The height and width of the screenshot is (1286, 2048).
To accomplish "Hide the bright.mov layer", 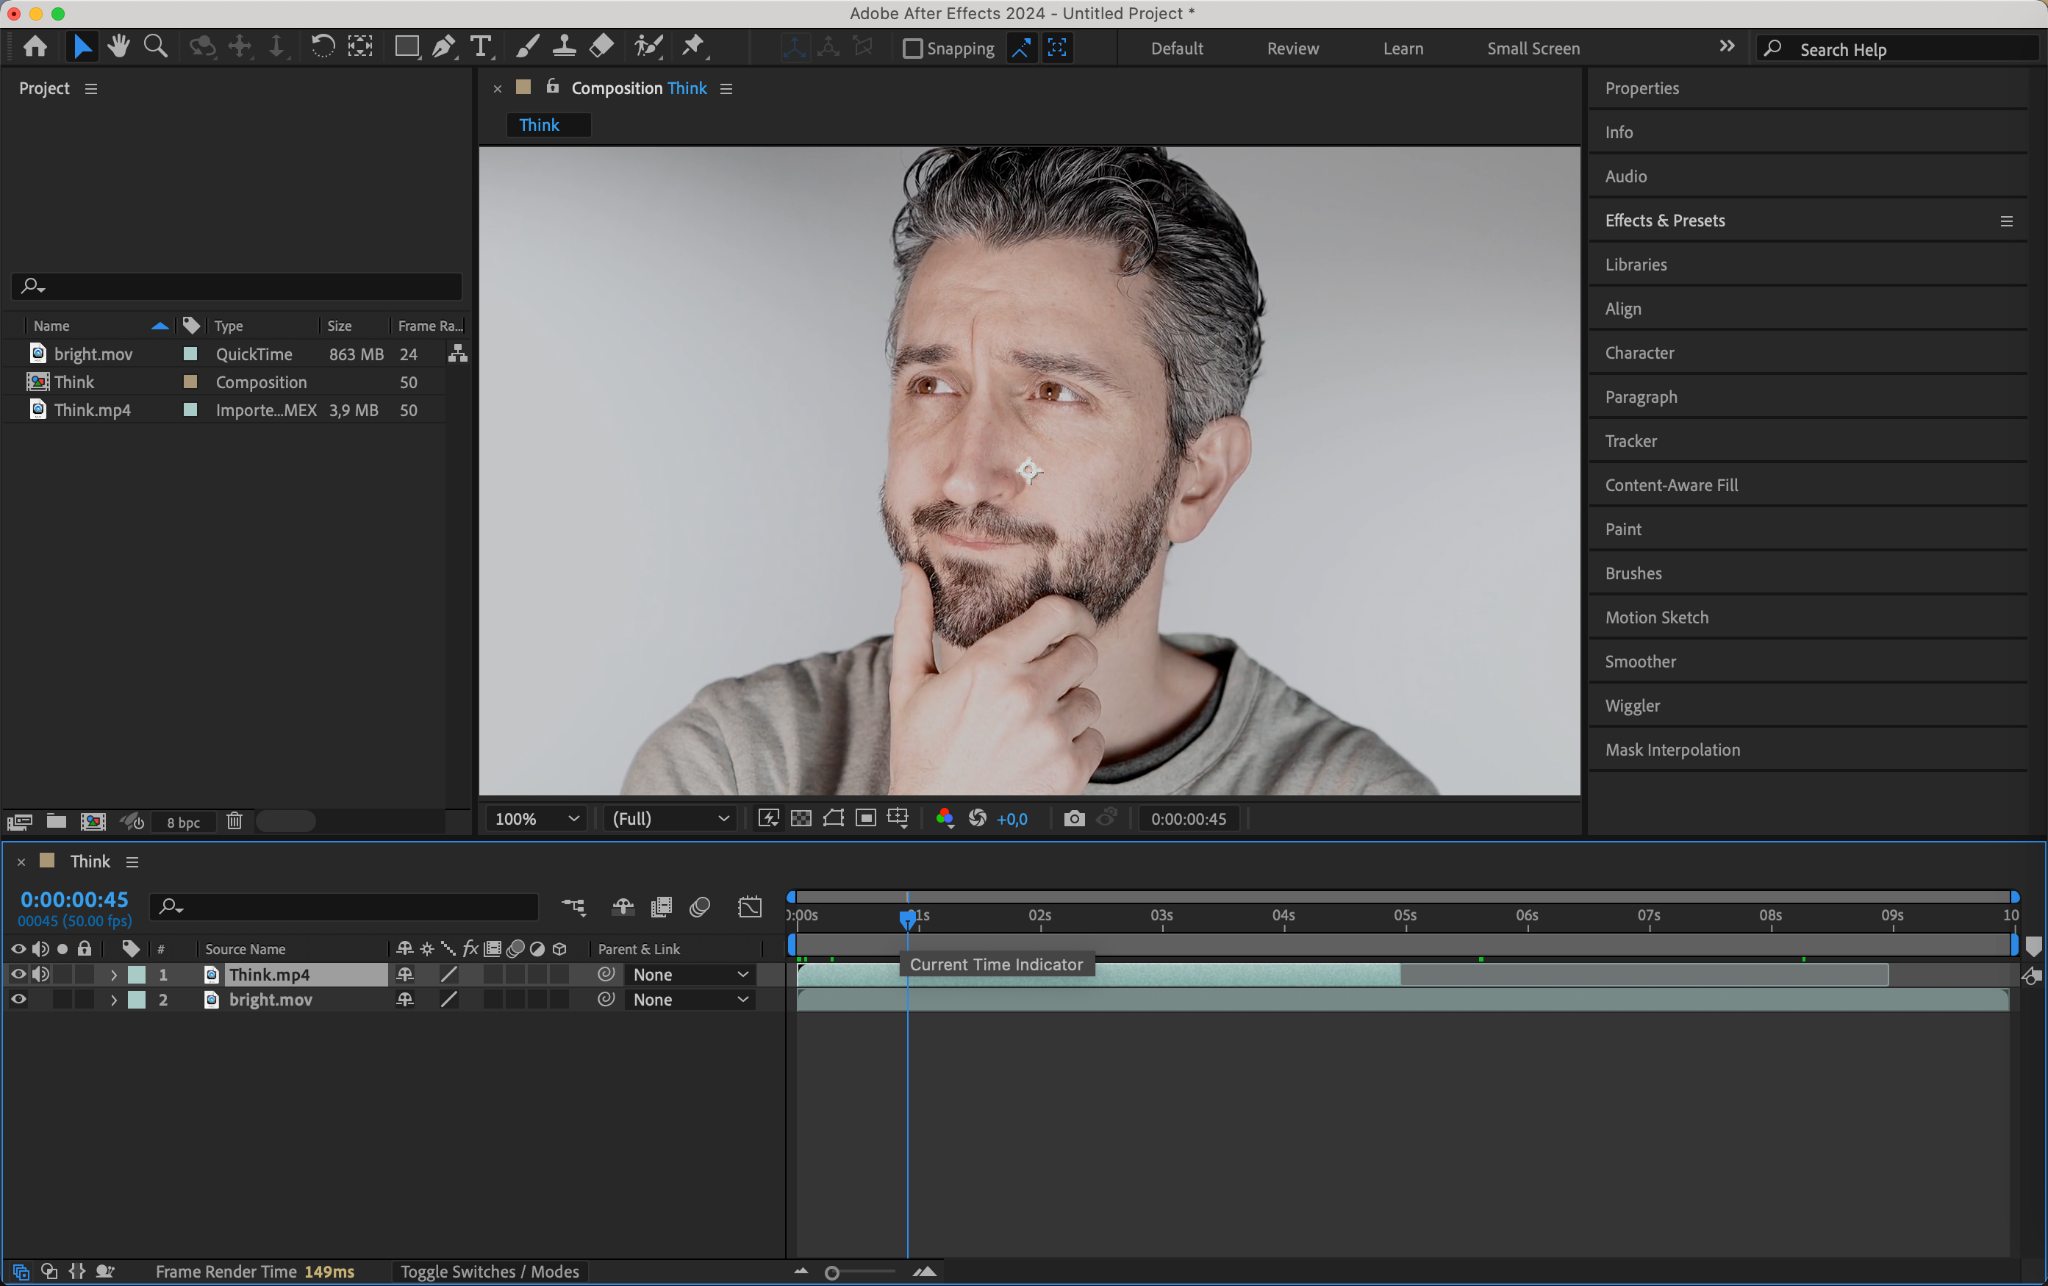I will (x=18, y=1000).
